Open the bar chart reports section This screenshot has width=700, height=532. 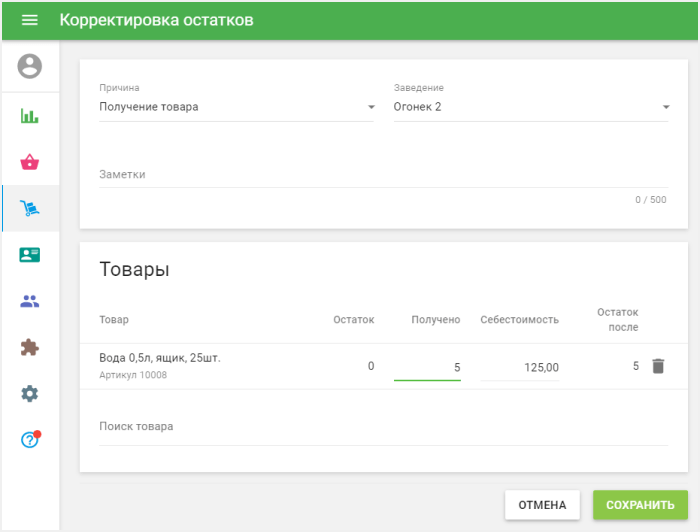(x=29, y=116)
